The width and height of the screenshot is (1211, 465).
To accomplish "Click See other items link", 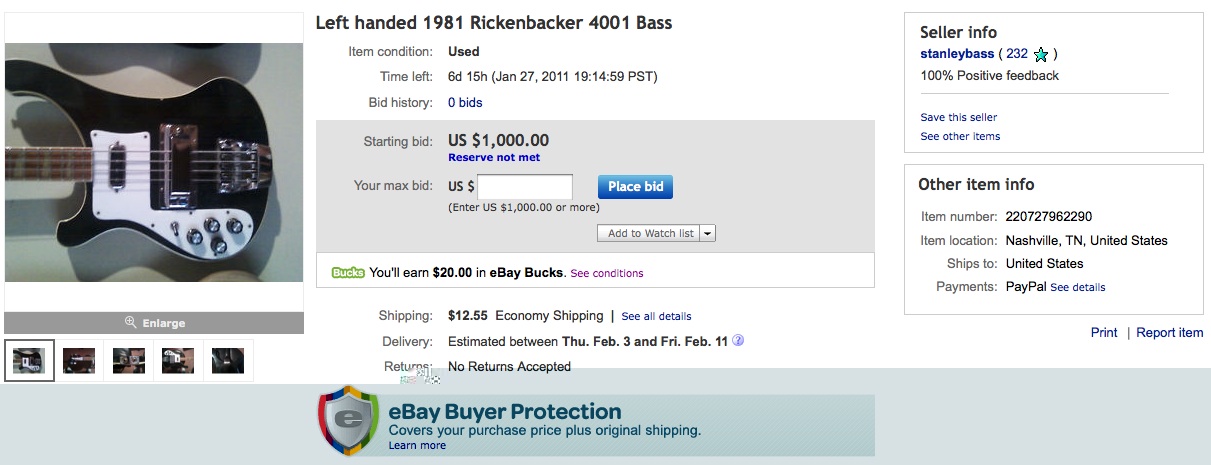I will (960, 136).
